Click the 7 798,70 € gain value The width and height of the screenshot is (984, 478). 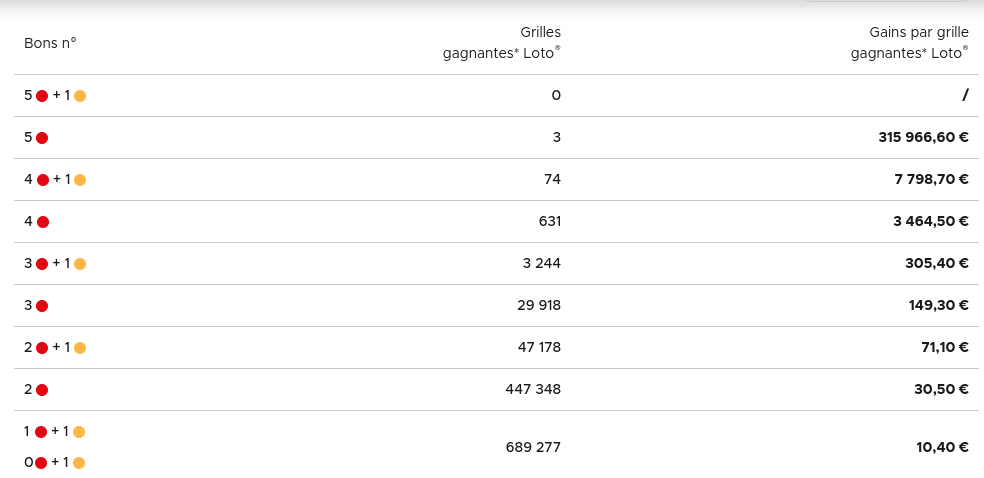[931, 180]
